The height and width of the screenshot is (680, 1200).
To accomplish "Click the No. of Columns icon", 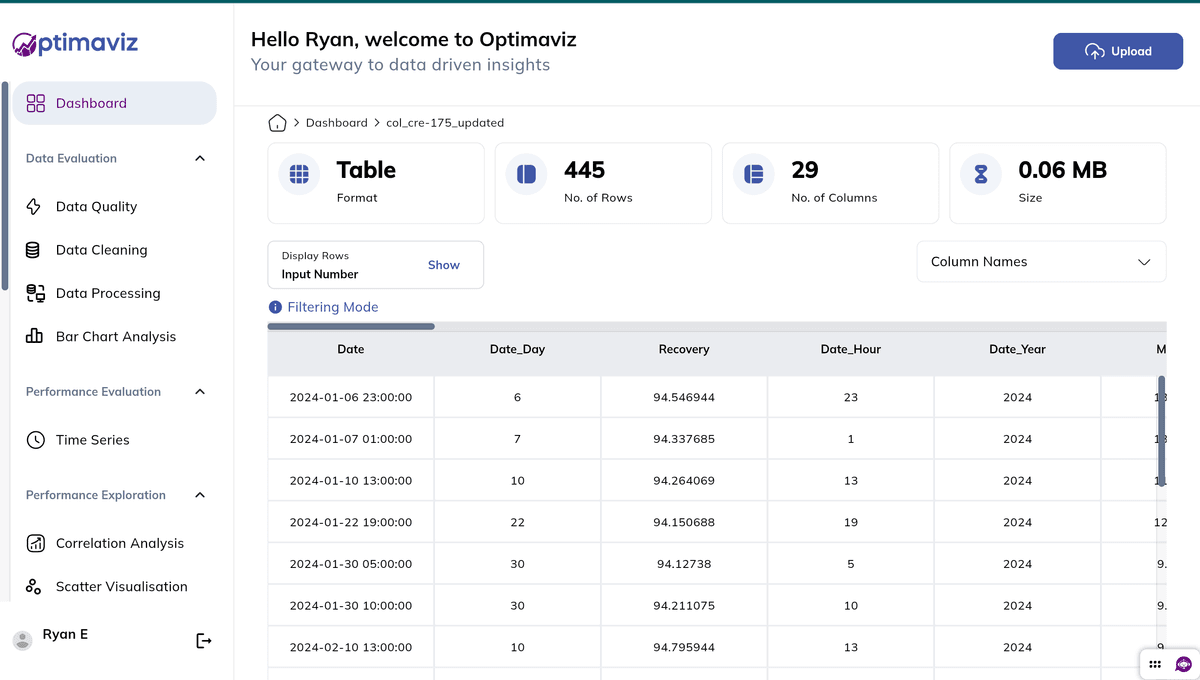I will pyautogui.click(x=753, y=174).
